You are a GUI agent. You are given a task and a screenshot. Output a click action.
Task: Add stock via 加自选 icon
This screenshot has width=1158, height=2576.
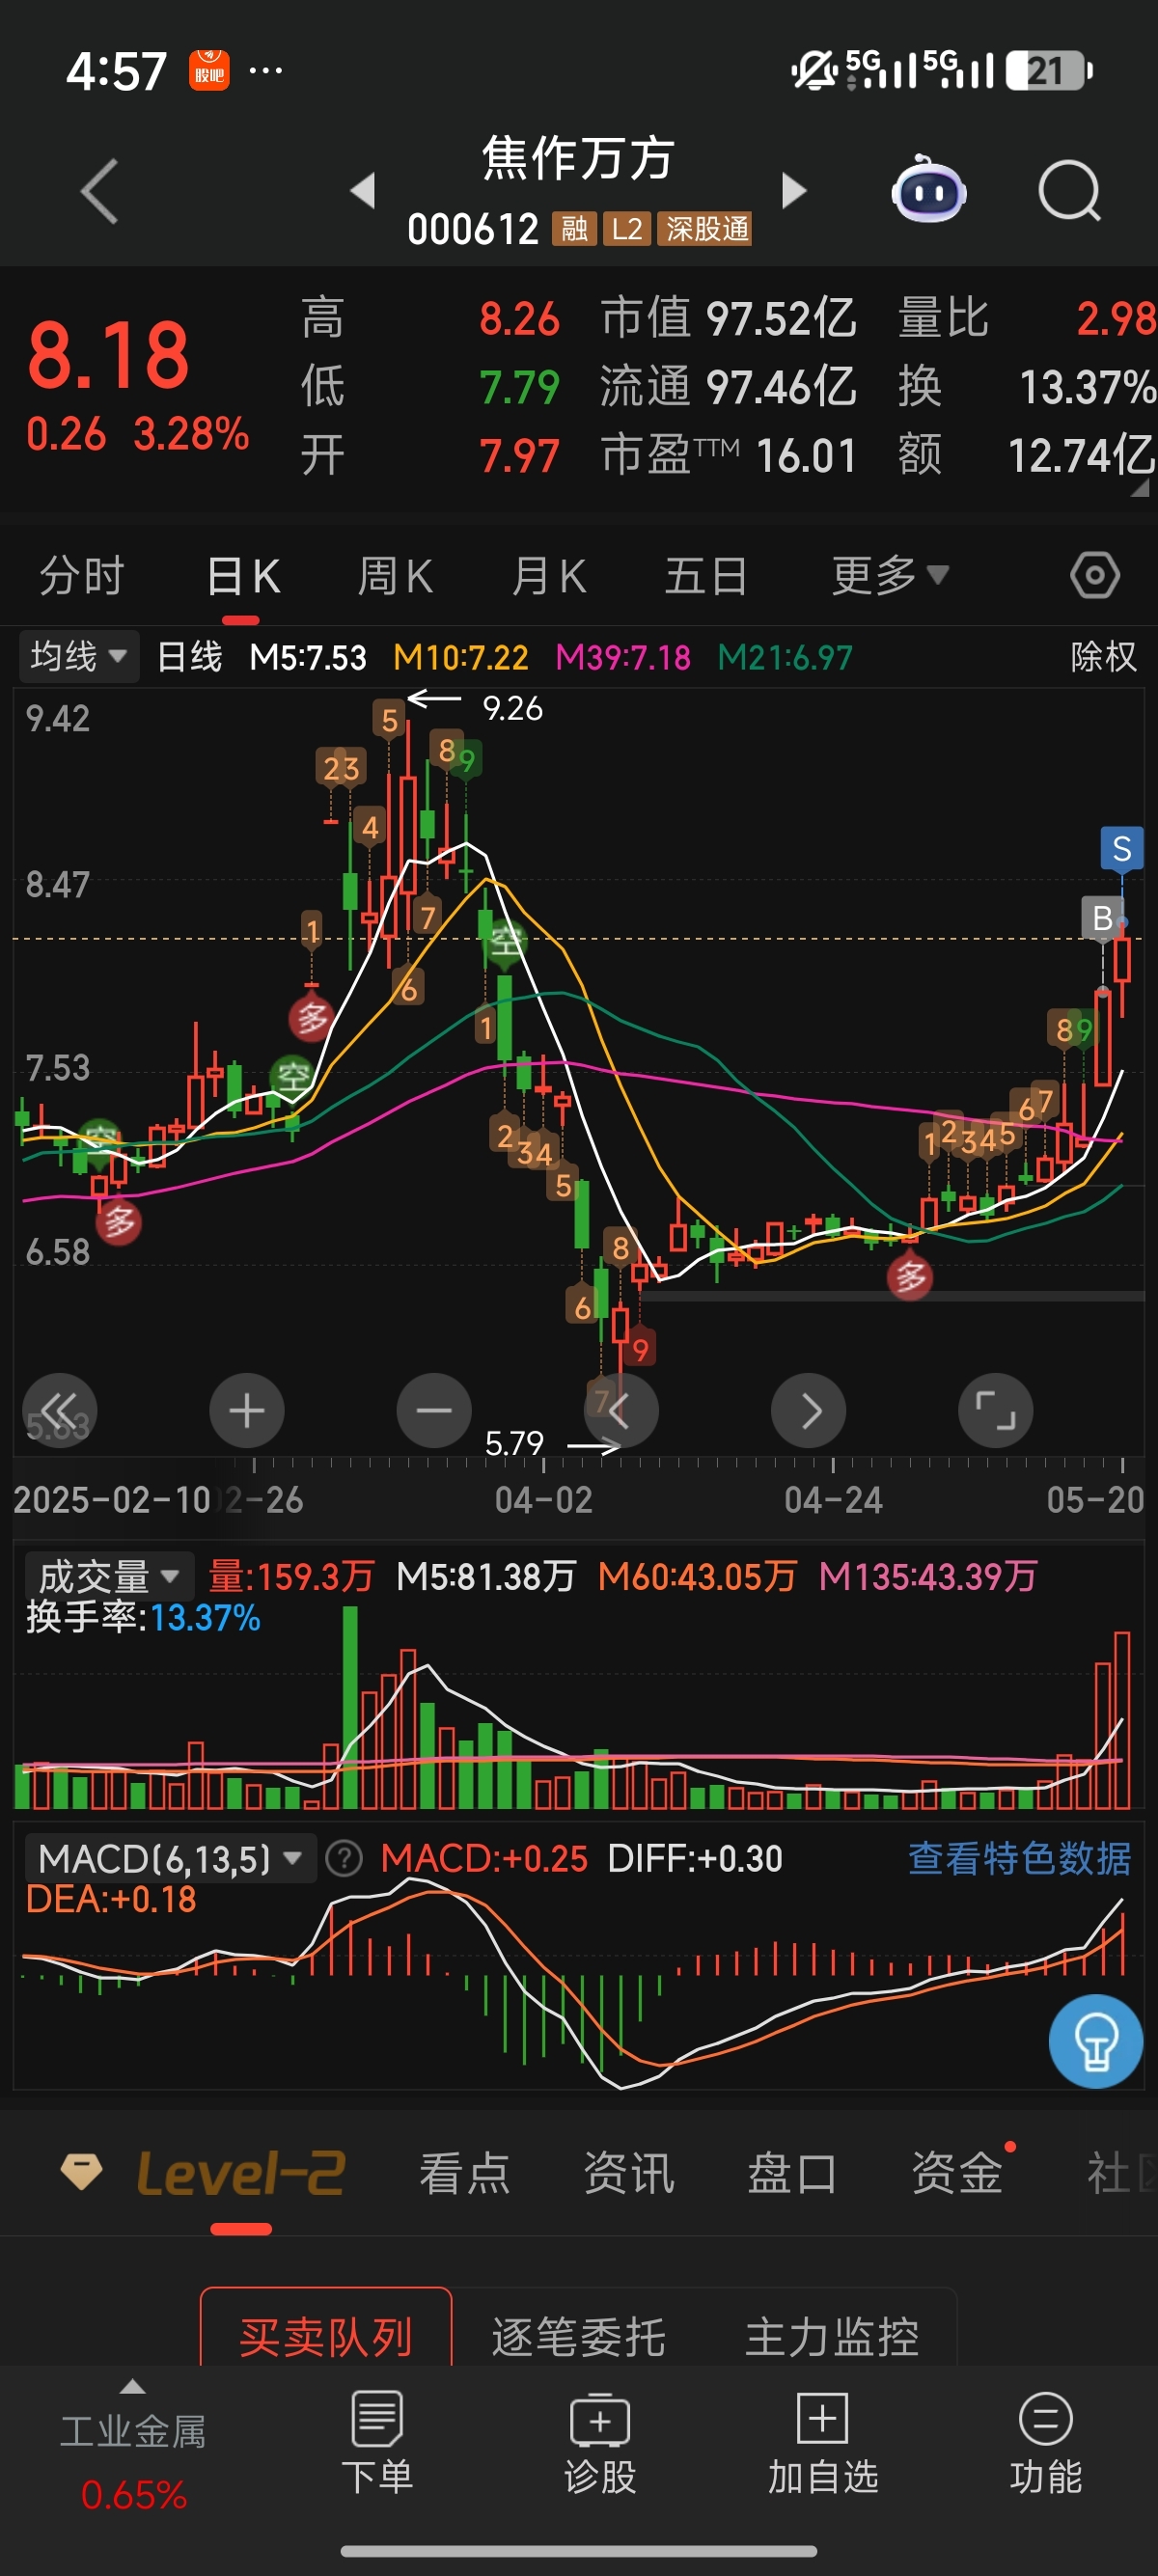coord(823,2442)
